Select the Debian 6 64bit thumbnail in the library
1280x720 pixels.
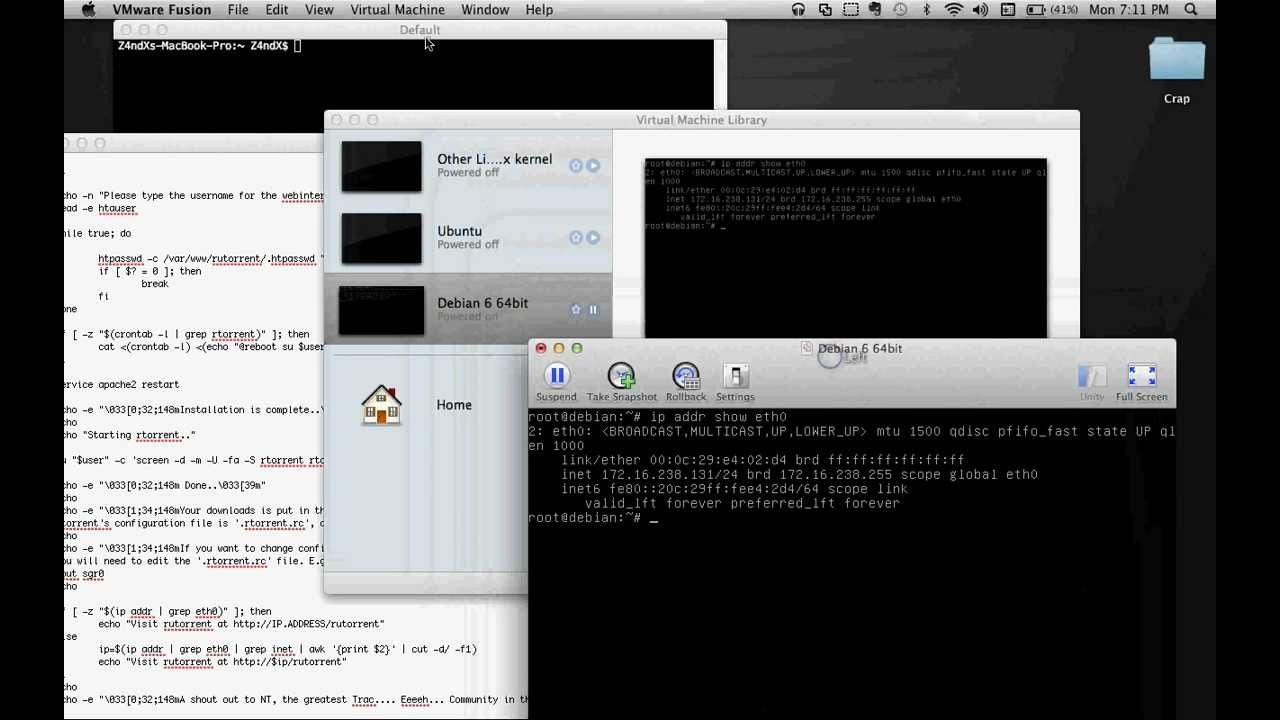381,310
